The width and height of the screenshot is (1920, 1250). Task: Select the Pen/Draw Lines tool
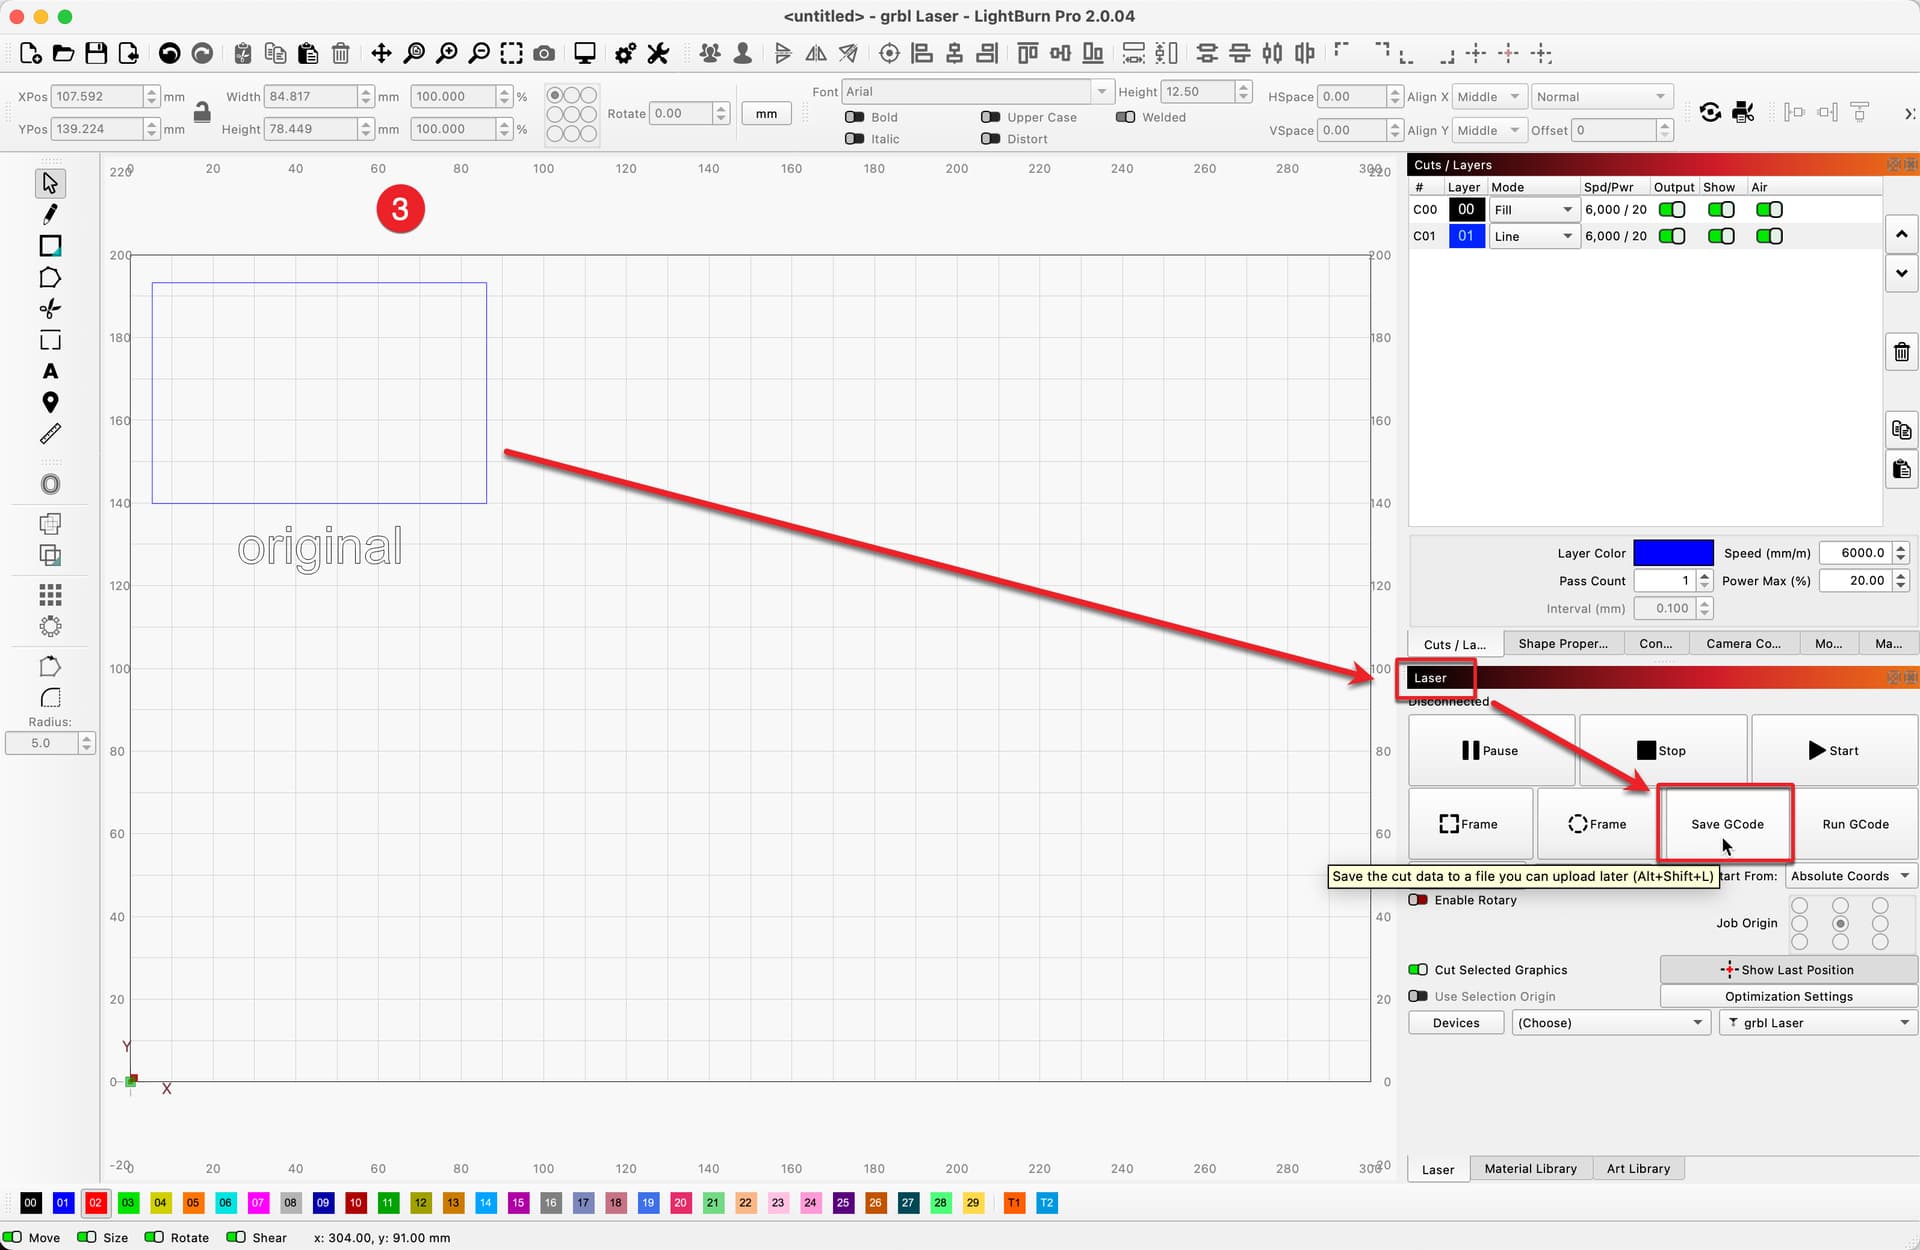(50, 214)
